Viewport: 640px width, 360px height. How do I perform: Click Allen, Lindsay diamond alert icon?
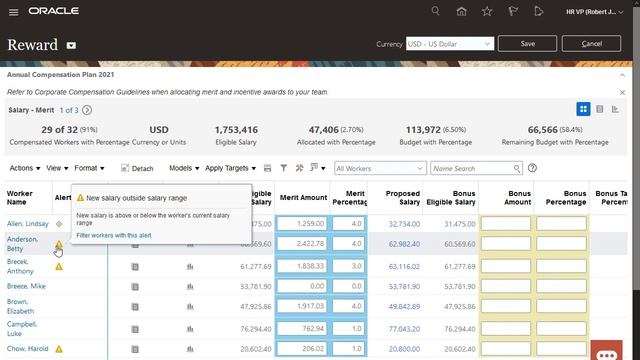tap(59, 224)
